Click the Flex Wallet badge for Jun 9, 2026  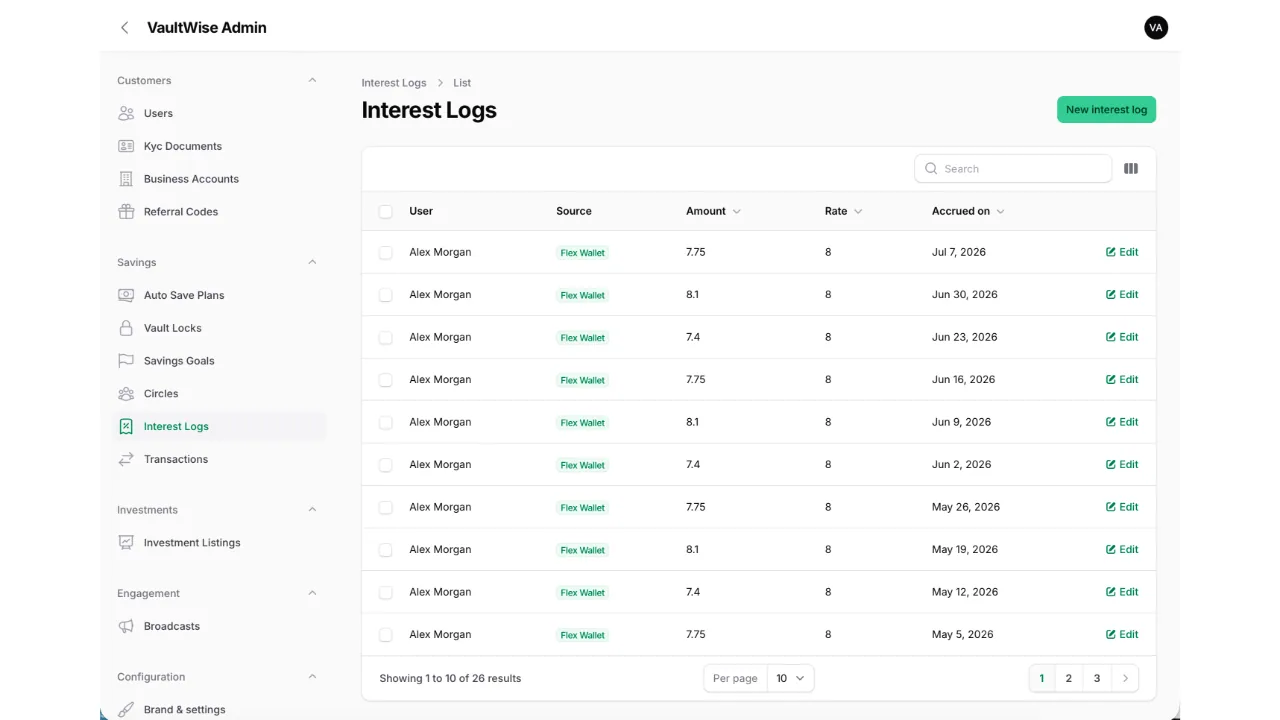tap(583, 423)
